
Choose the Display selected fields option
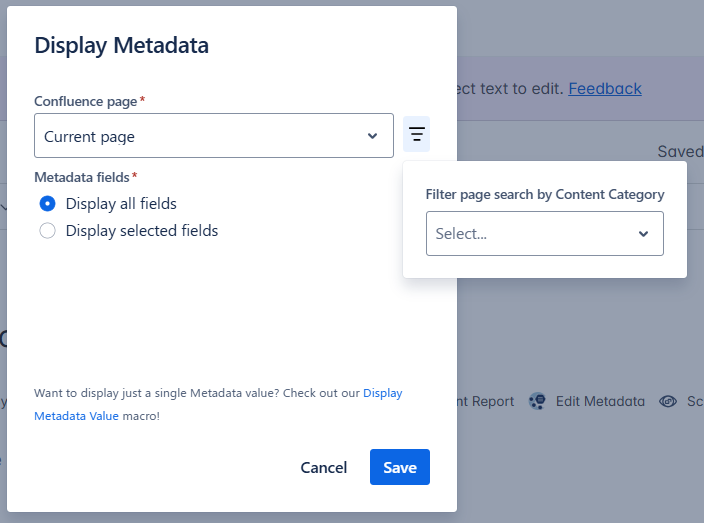coord(47,231)
